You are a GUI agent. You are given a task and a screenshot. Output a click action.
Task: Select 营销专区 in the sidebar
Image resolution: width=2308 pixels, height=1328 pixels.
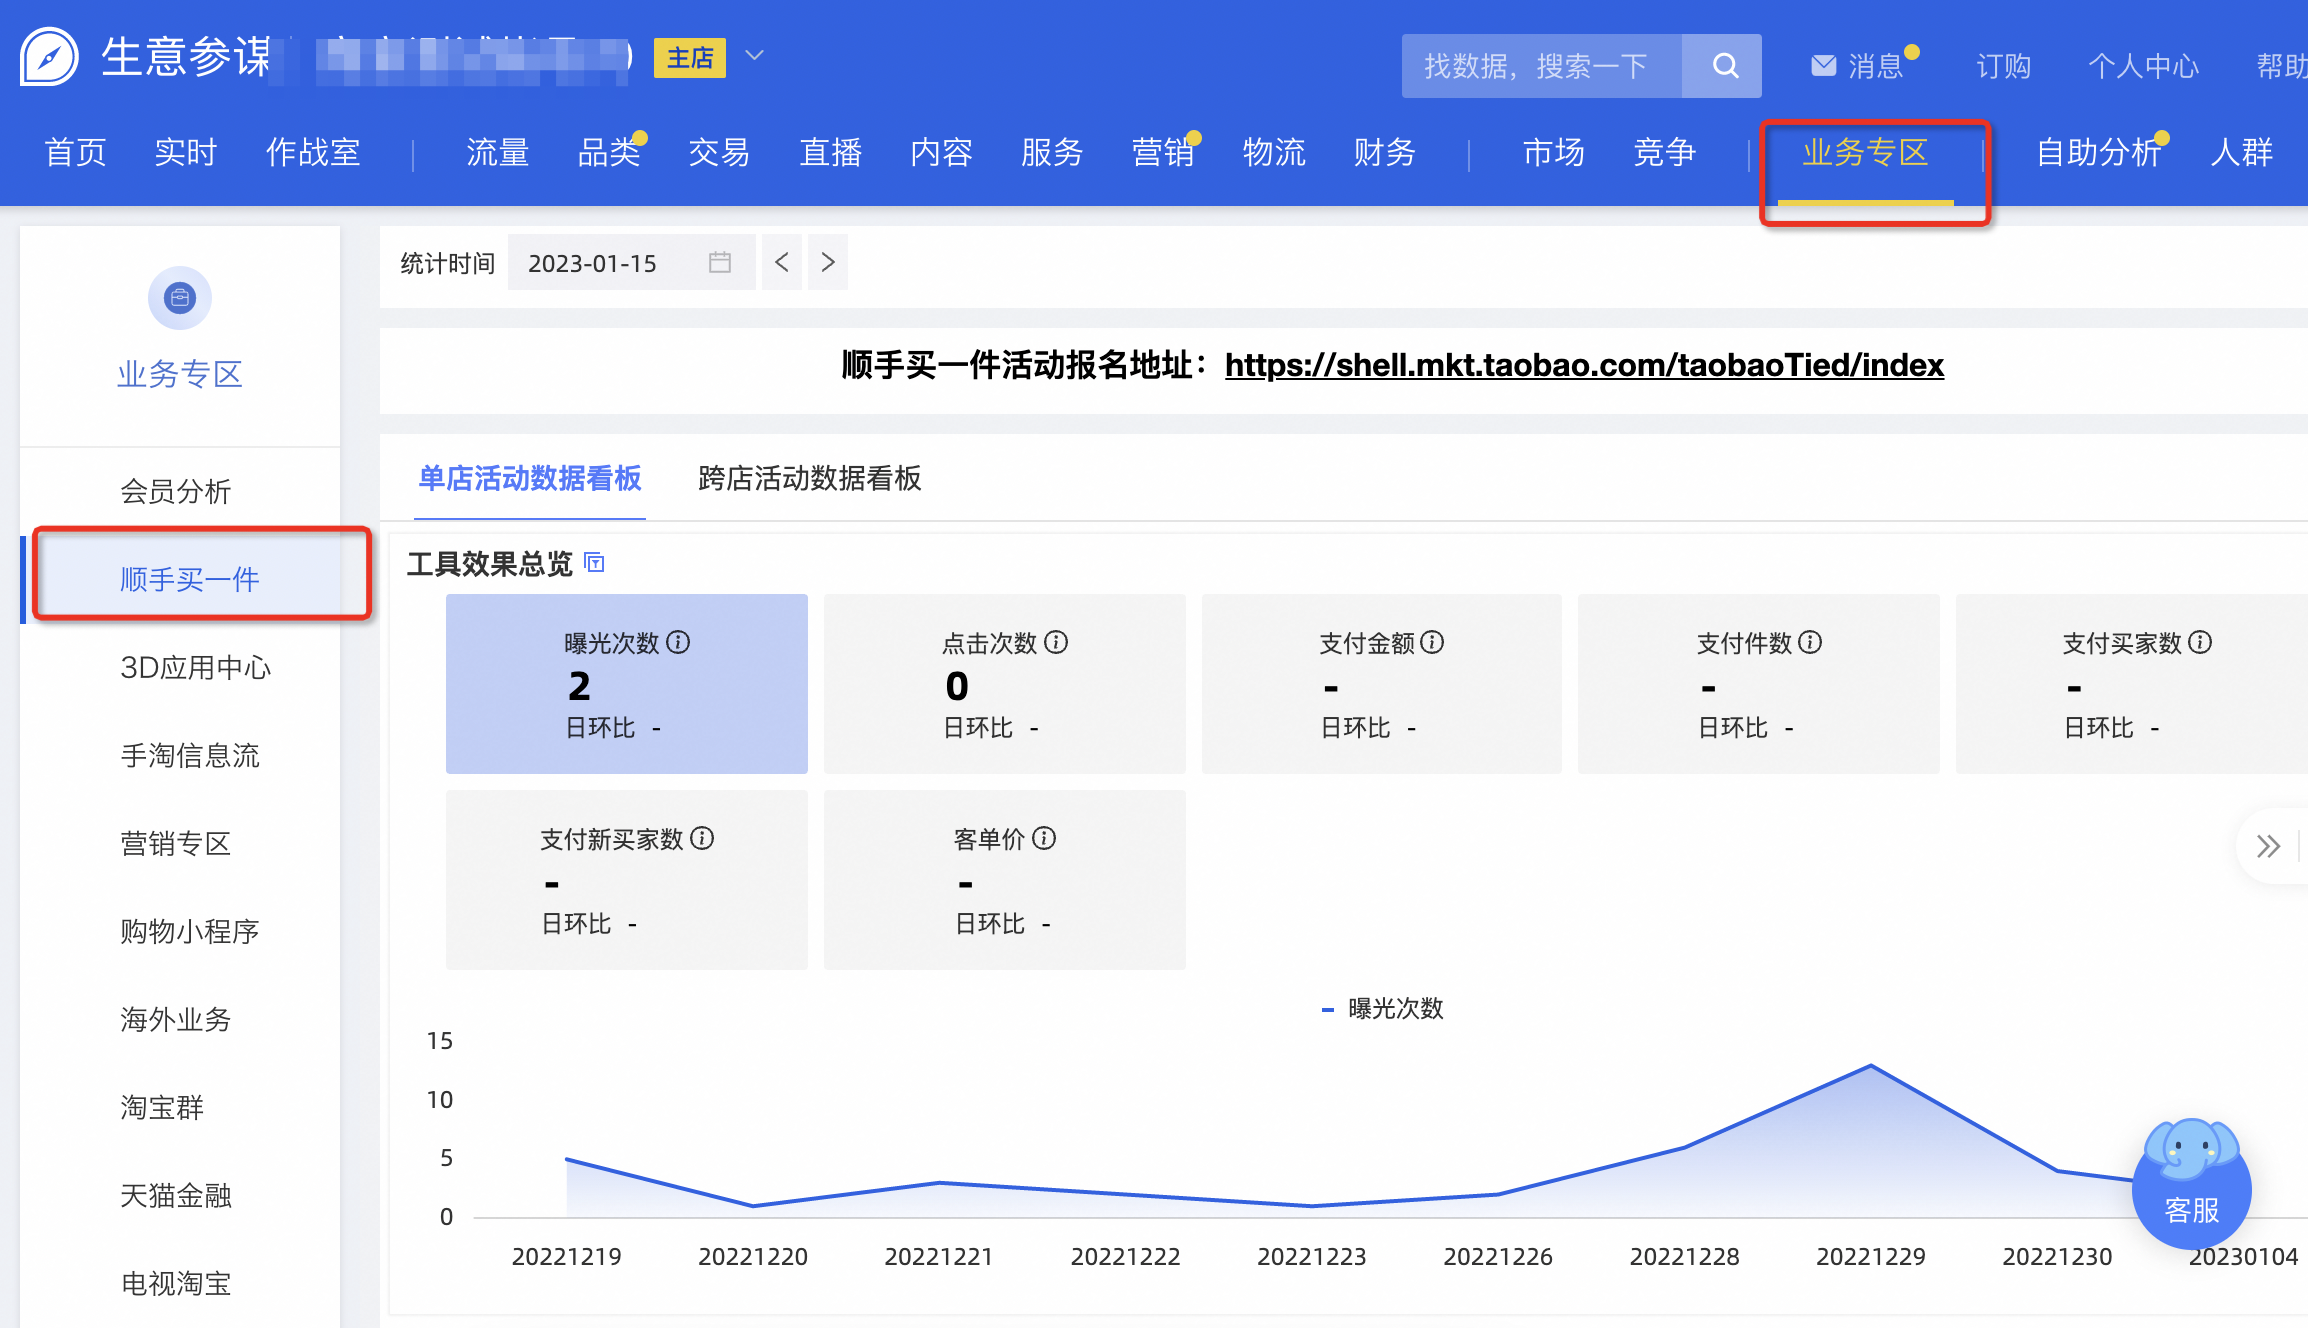[176, 843]
